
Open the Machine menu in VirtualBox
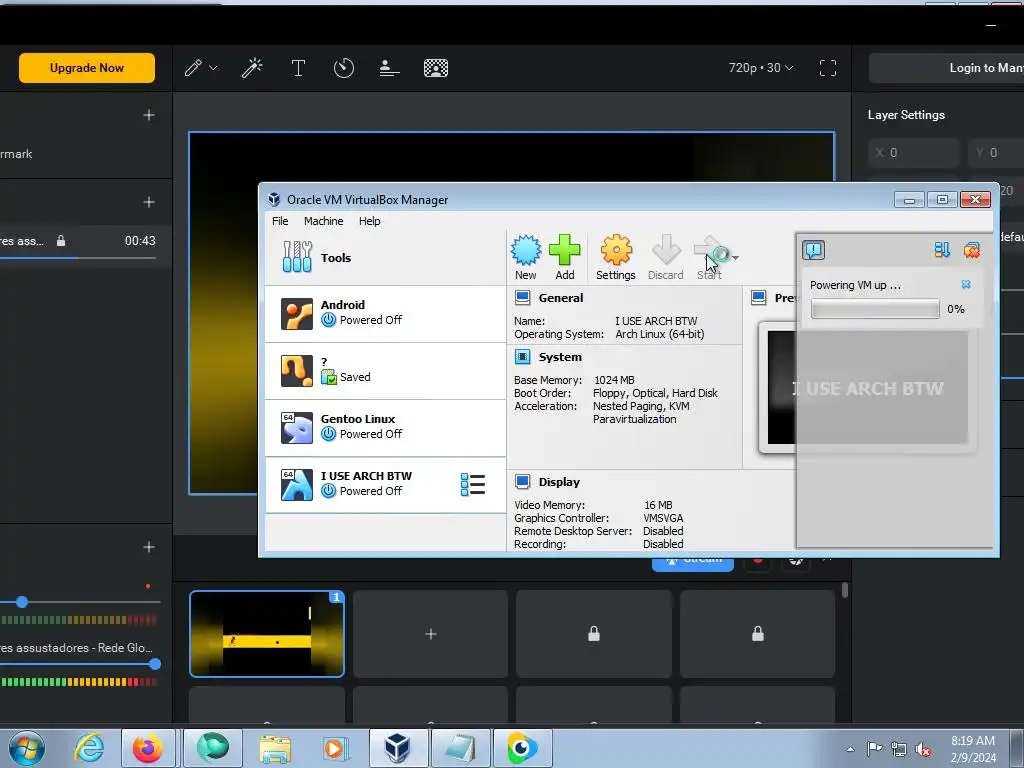click(x=323, y=221)
